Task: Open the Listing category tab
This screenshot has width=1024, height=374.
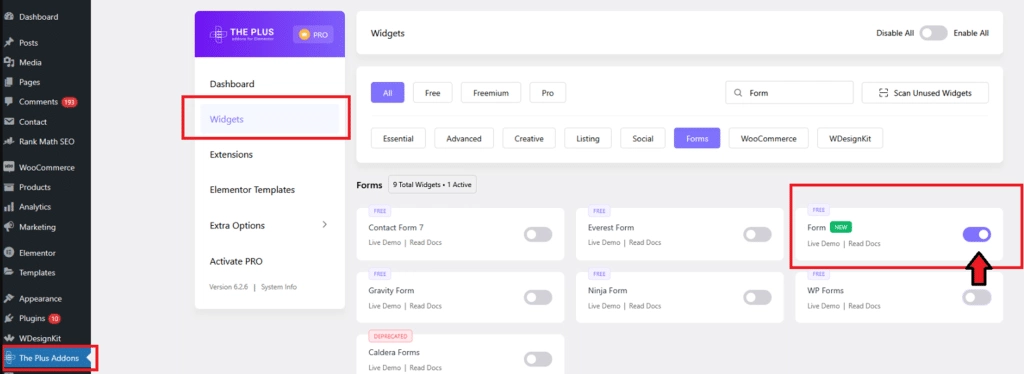Action: pyautogui.click(x=588, y=138)
